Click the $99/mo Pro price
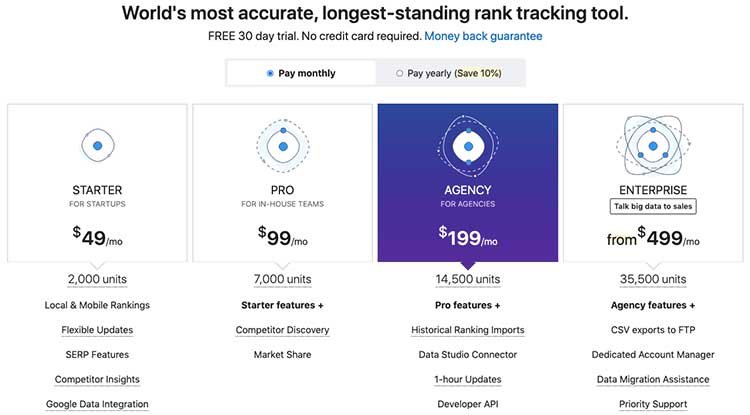This screenshot has width=750, height=415. coord(283,237)
